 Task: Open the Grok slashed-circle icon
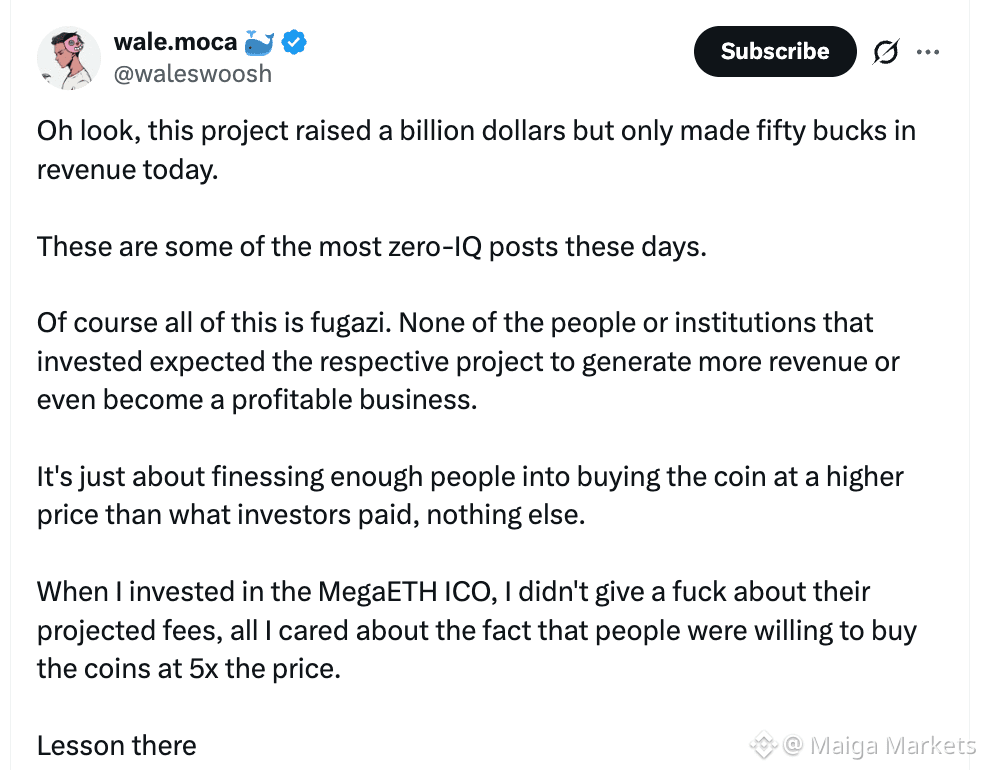(x=885, y=51)
